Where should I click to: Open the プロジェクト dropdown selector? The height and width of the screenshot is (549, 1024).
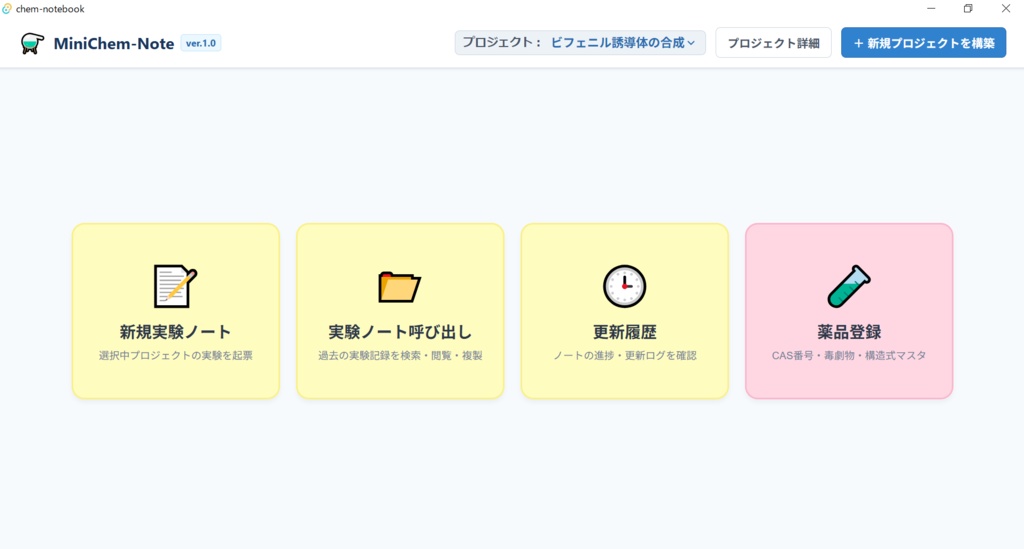pos(580,43)
